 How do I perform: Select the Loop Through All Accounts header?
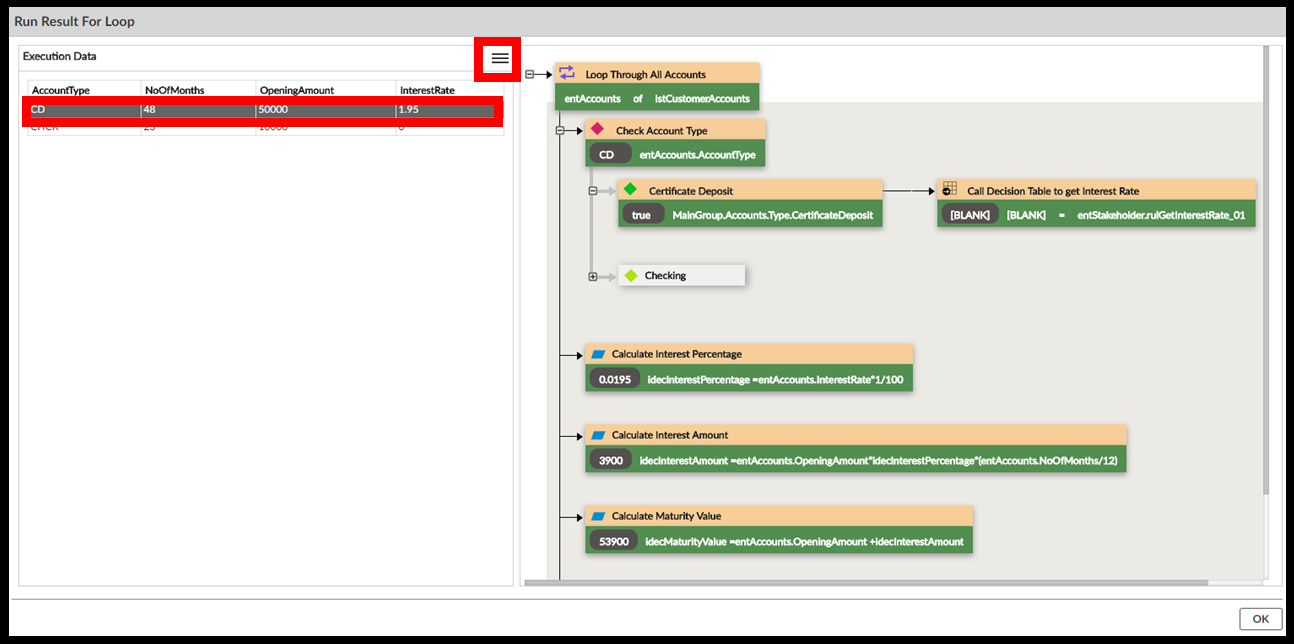click(645, 74)
